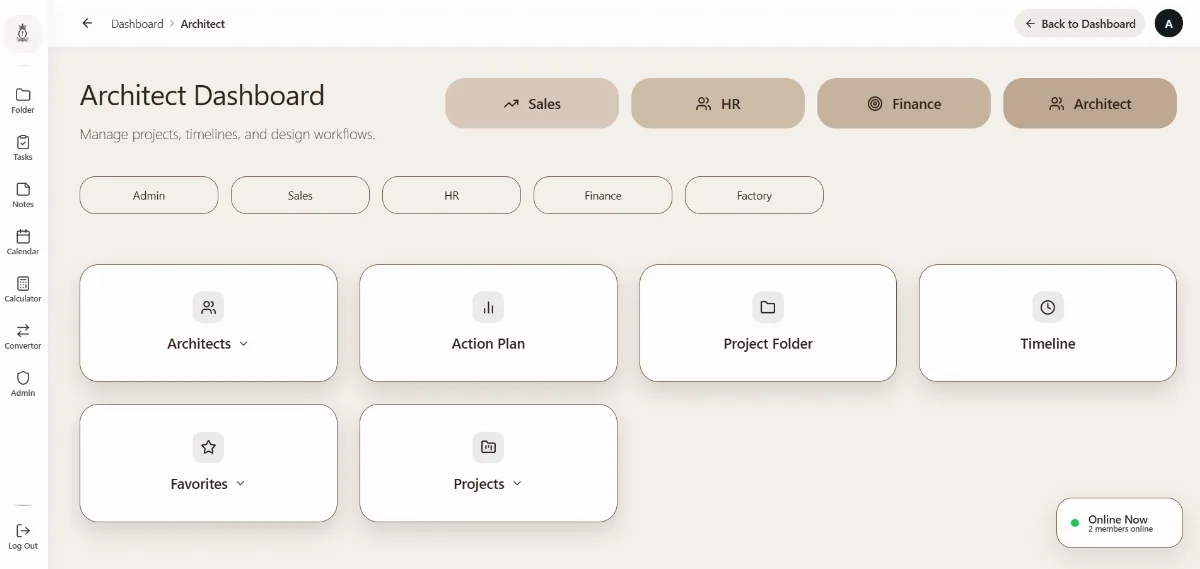1200x569 pixels.
Task: Click the people icon in the HR tab
Action: (x=704, y=104)
